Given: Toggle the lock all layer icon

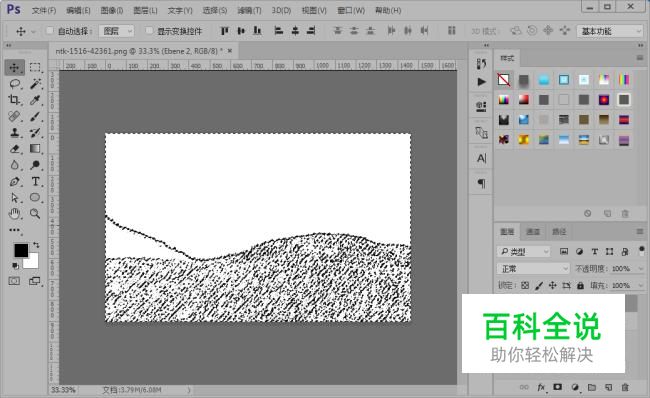Looking at the screenshot, I should coord(580,285).
